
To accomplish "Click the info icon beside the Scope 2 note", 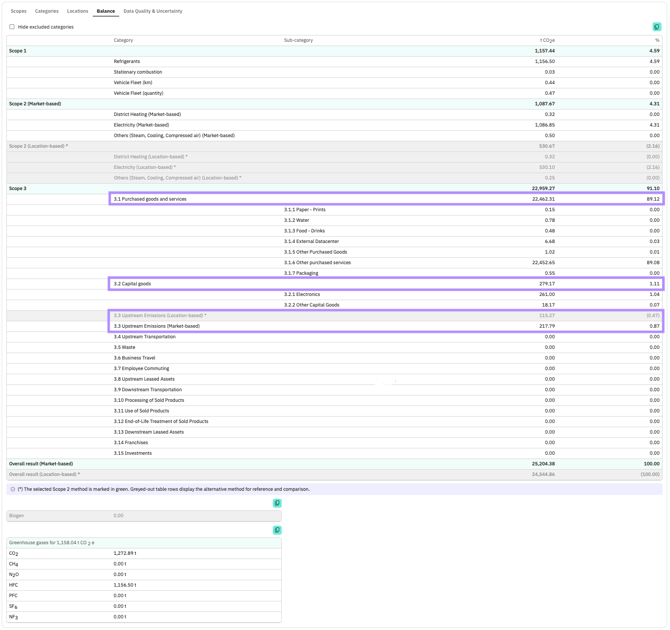I will (x=12, y=489).
